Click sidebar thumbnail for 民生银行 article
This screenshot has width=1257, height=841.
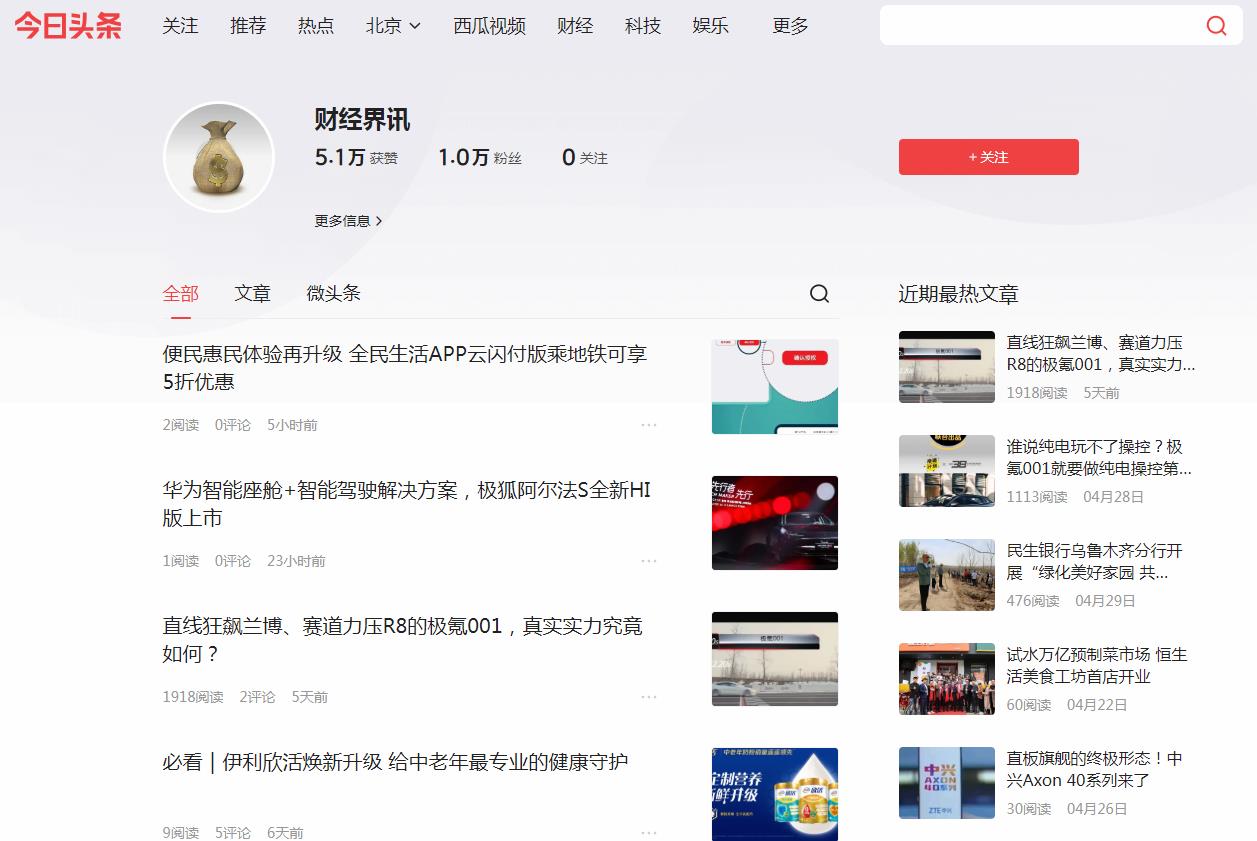[x=947, y=575]
